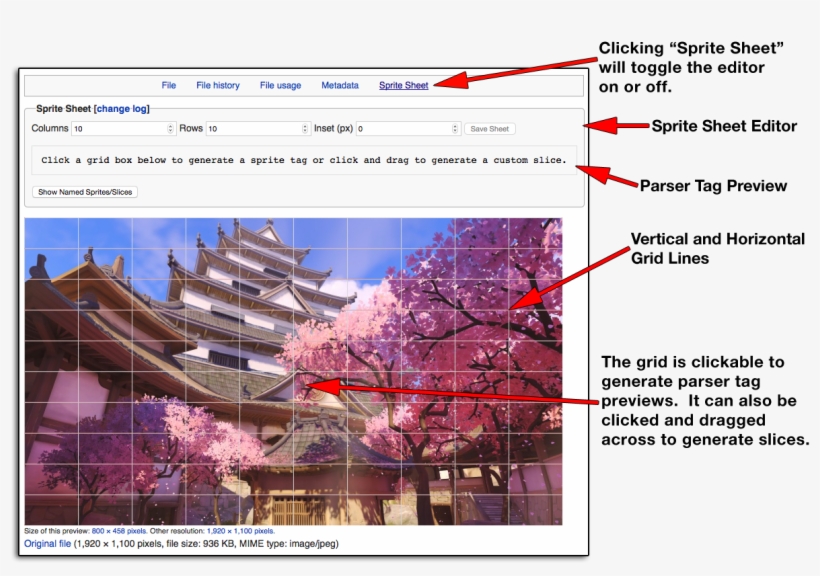Click into the Inset (px) field
The height and width of the screenshot is (576, 820).
coord(403,129)
